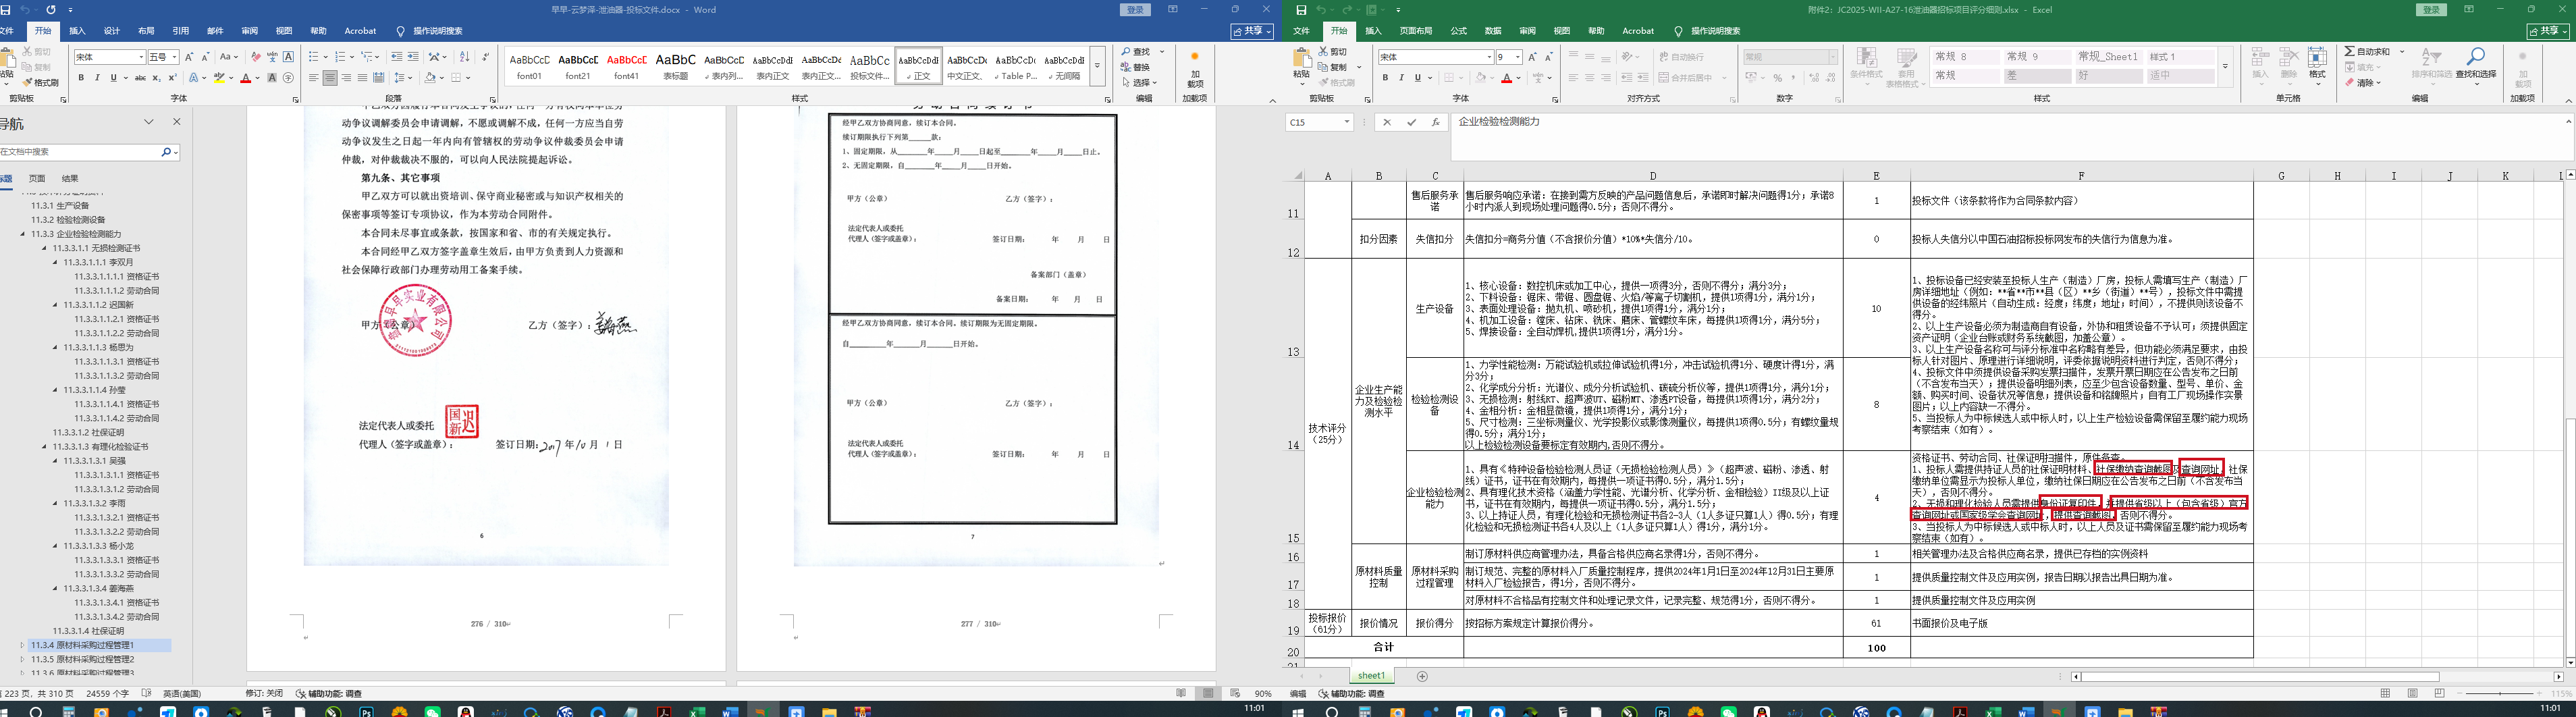Save the Word document from quick access

(x=4, y=9)
